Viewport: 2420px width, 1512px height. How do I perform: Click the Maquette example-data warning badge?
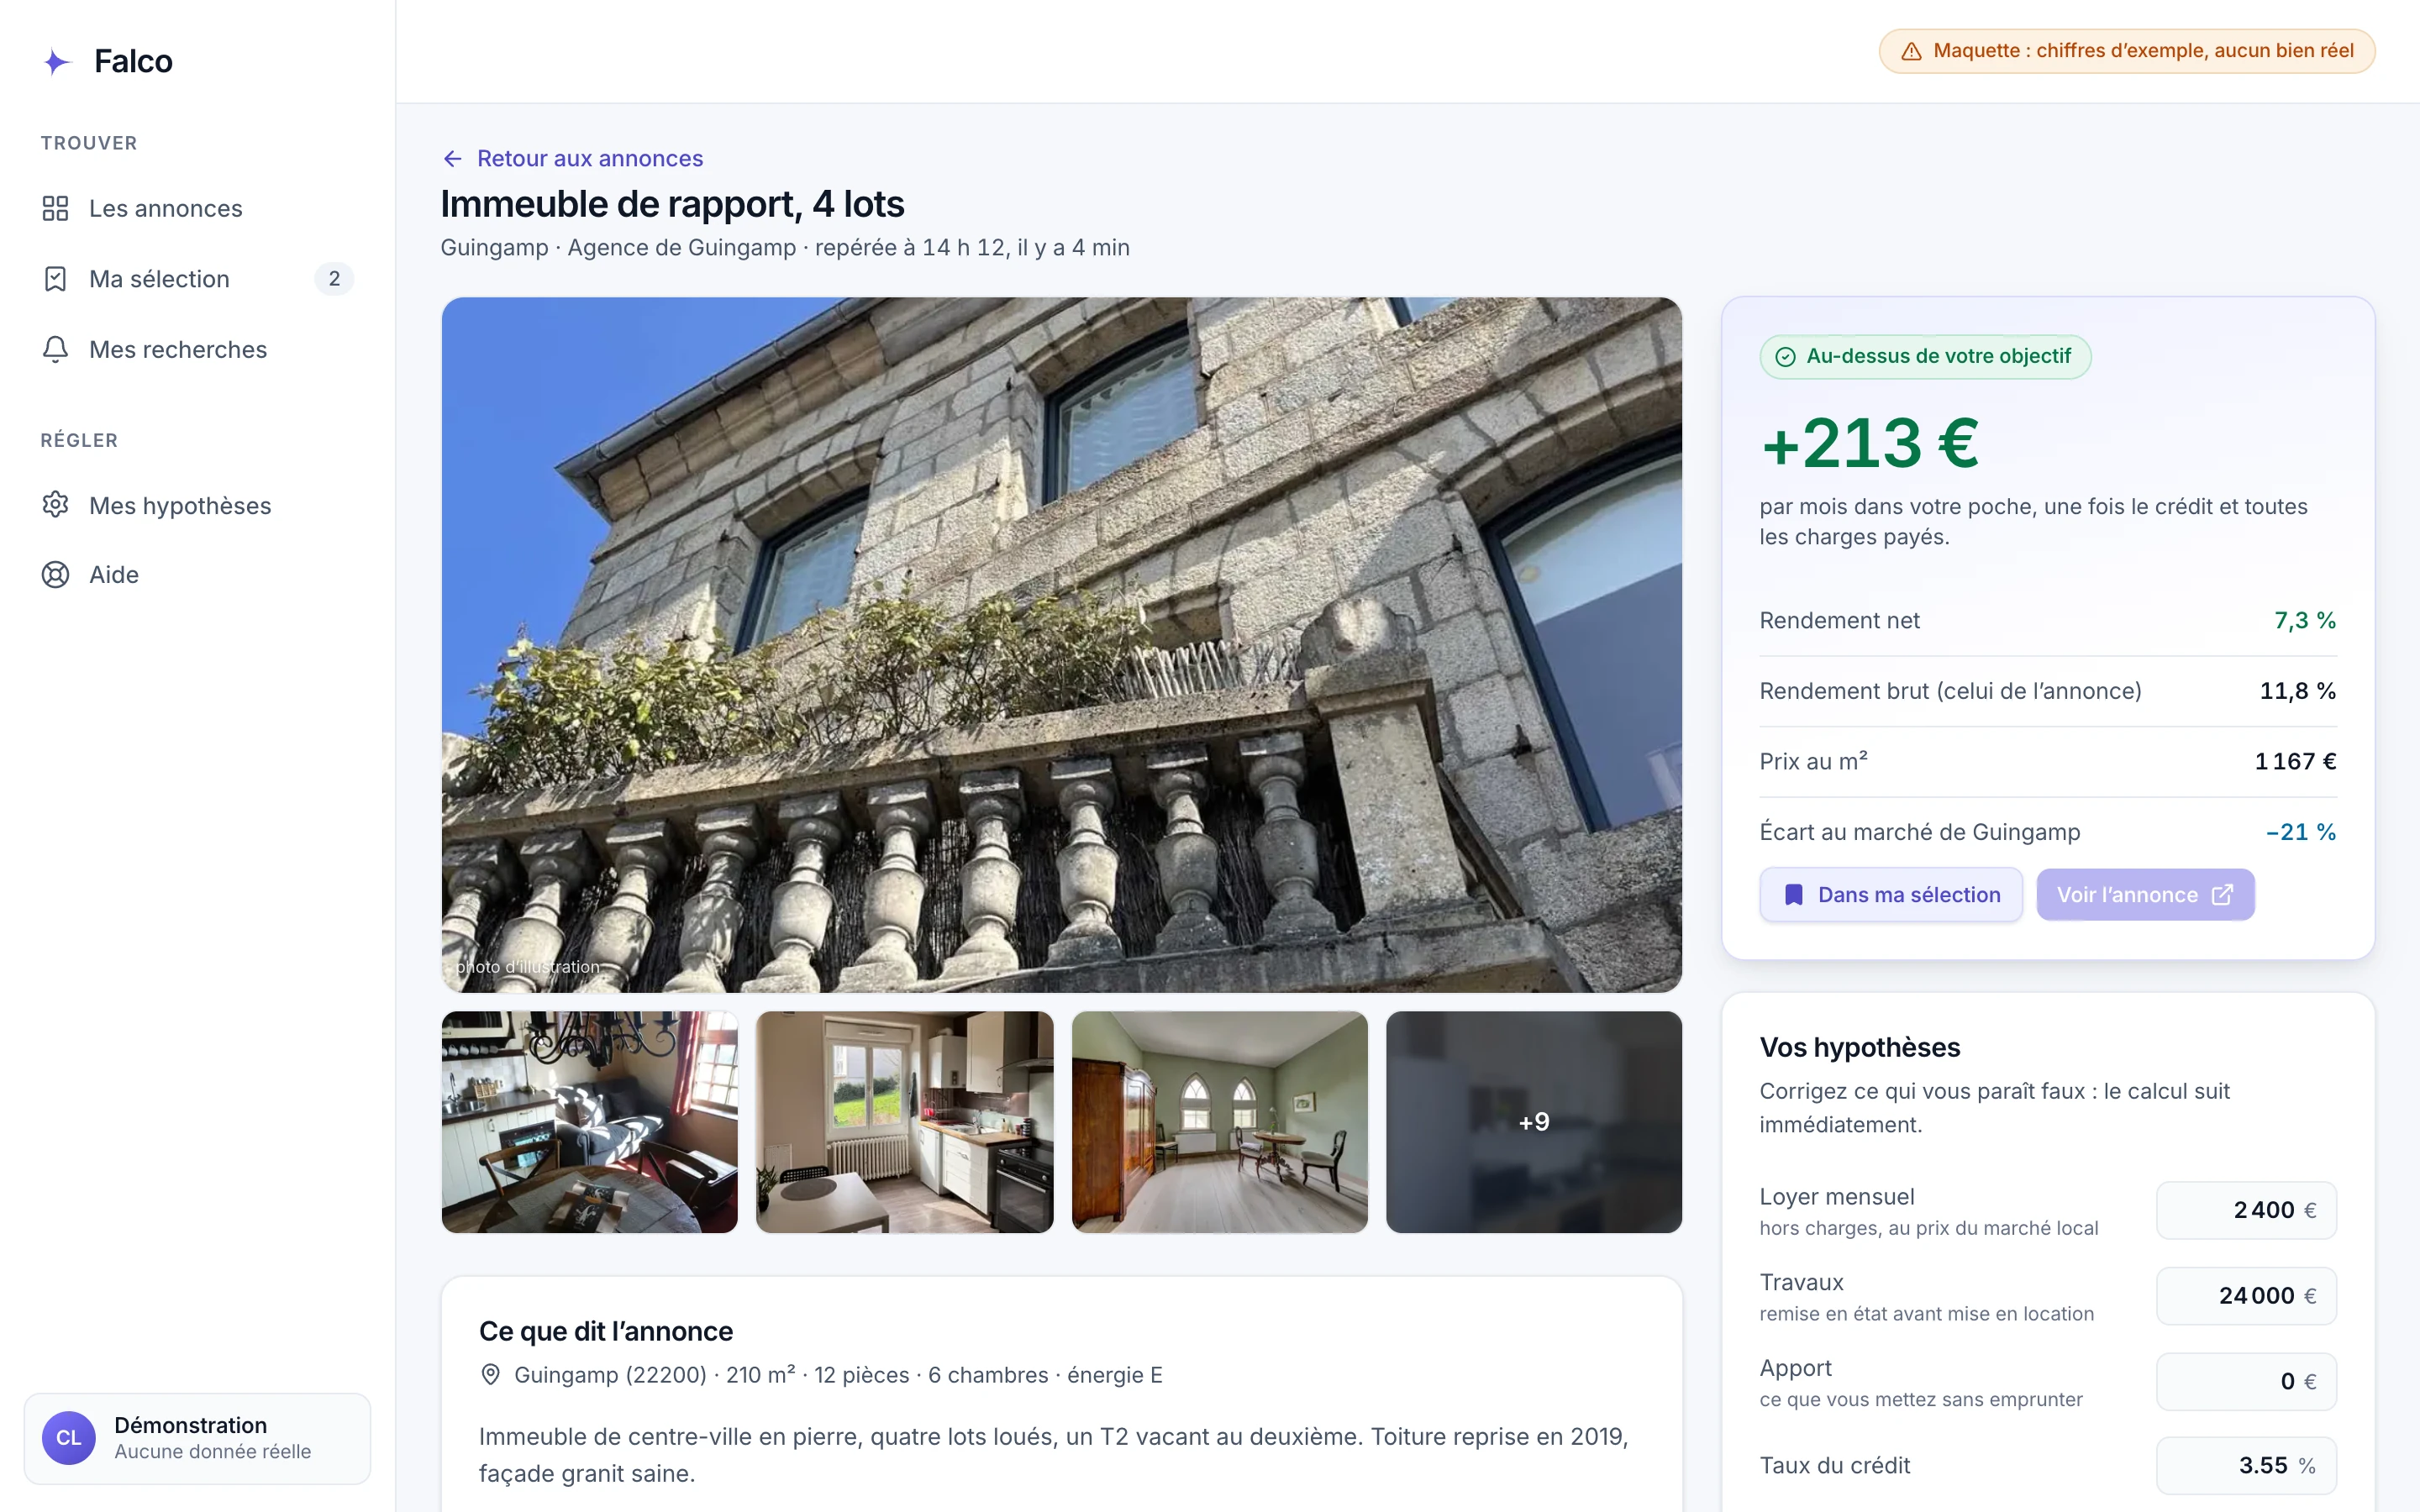coord(2127,51)
